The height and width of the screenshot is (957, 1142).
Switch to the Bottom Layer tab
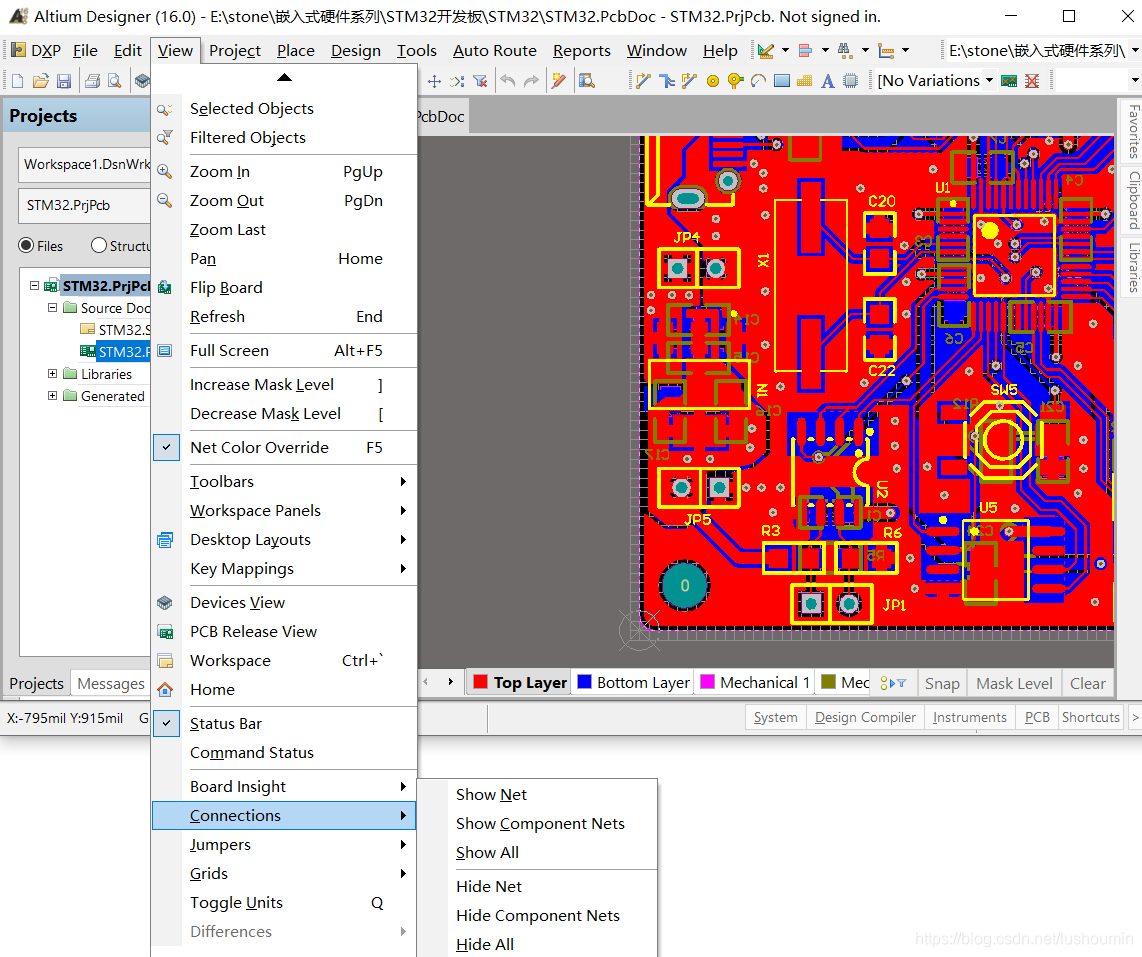point(642,683)
